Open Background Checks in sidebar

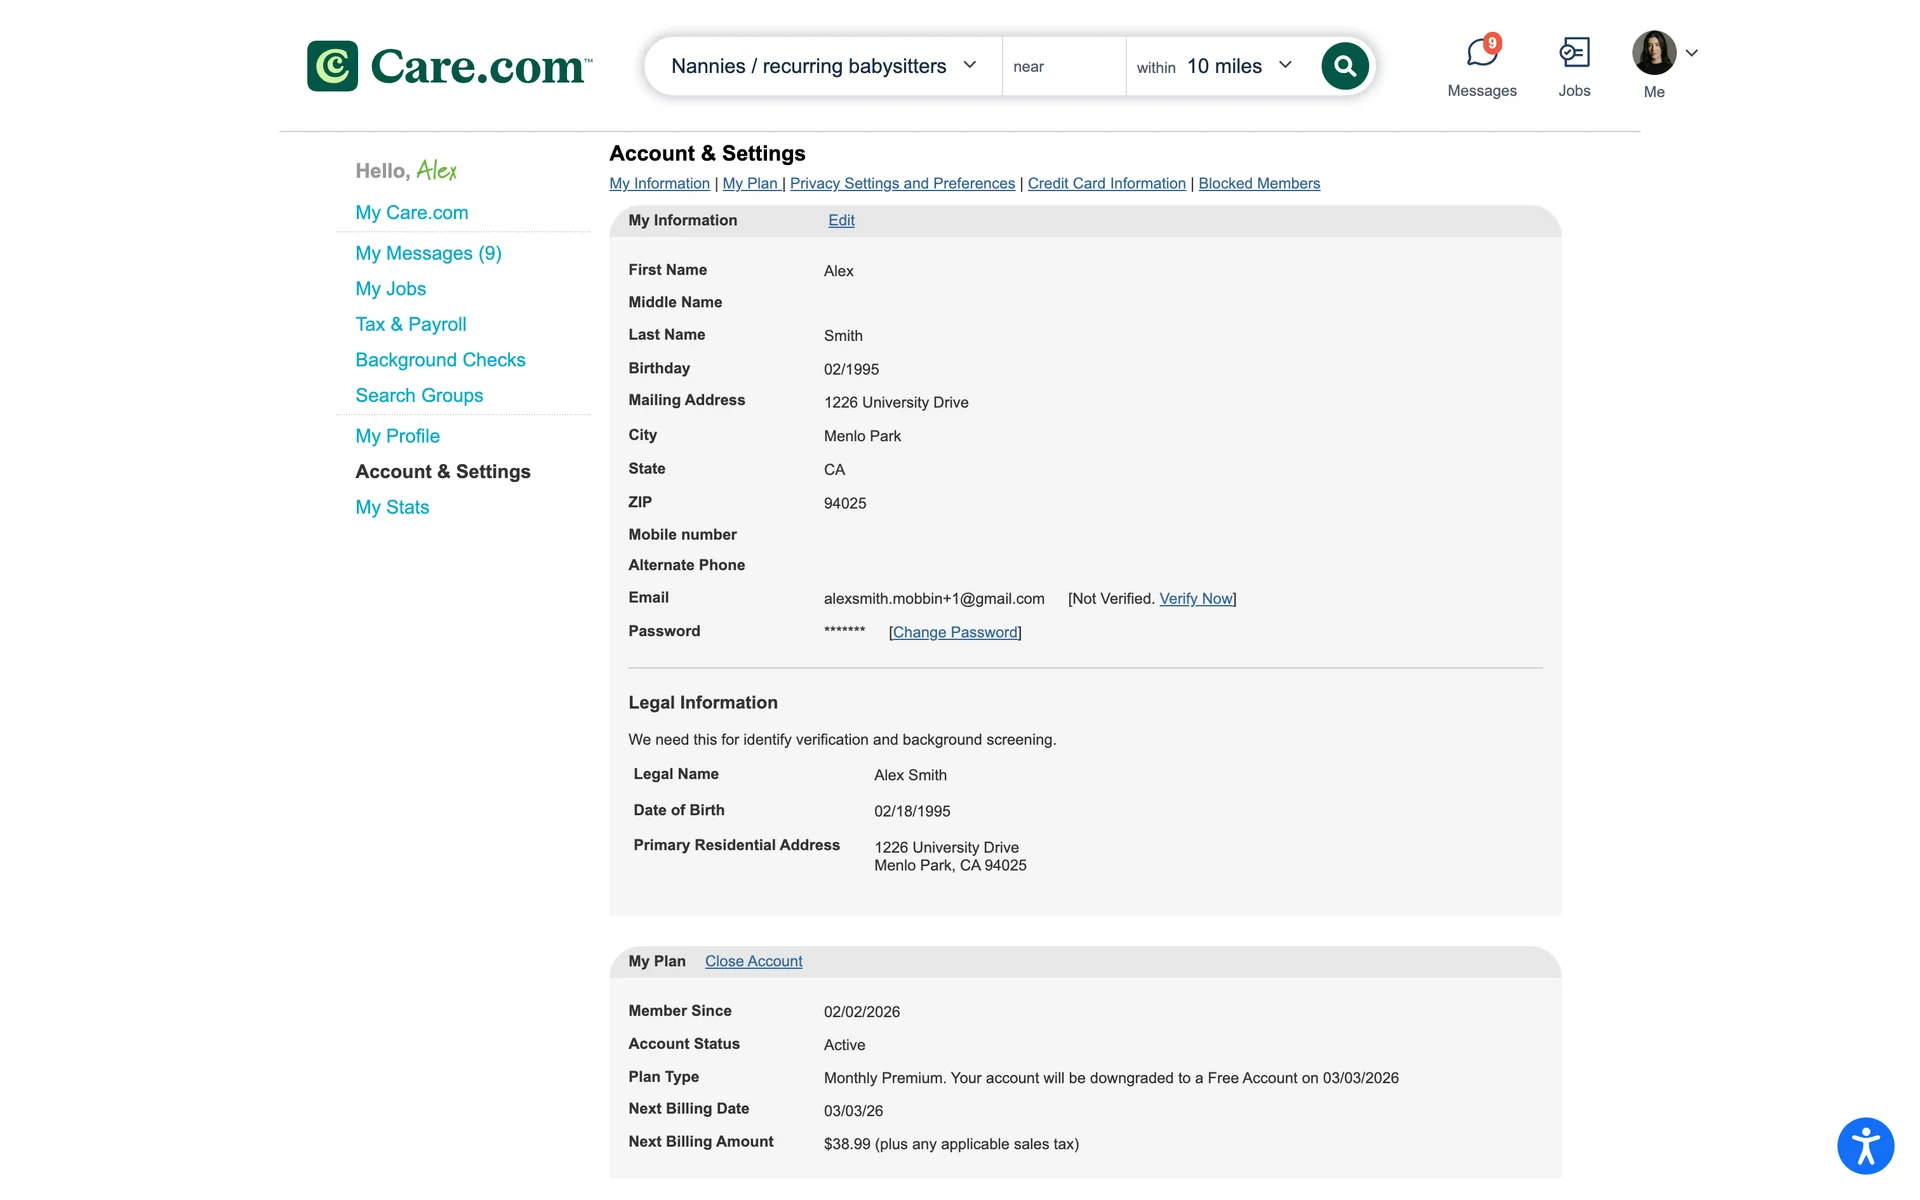click(x=440, y=360)
